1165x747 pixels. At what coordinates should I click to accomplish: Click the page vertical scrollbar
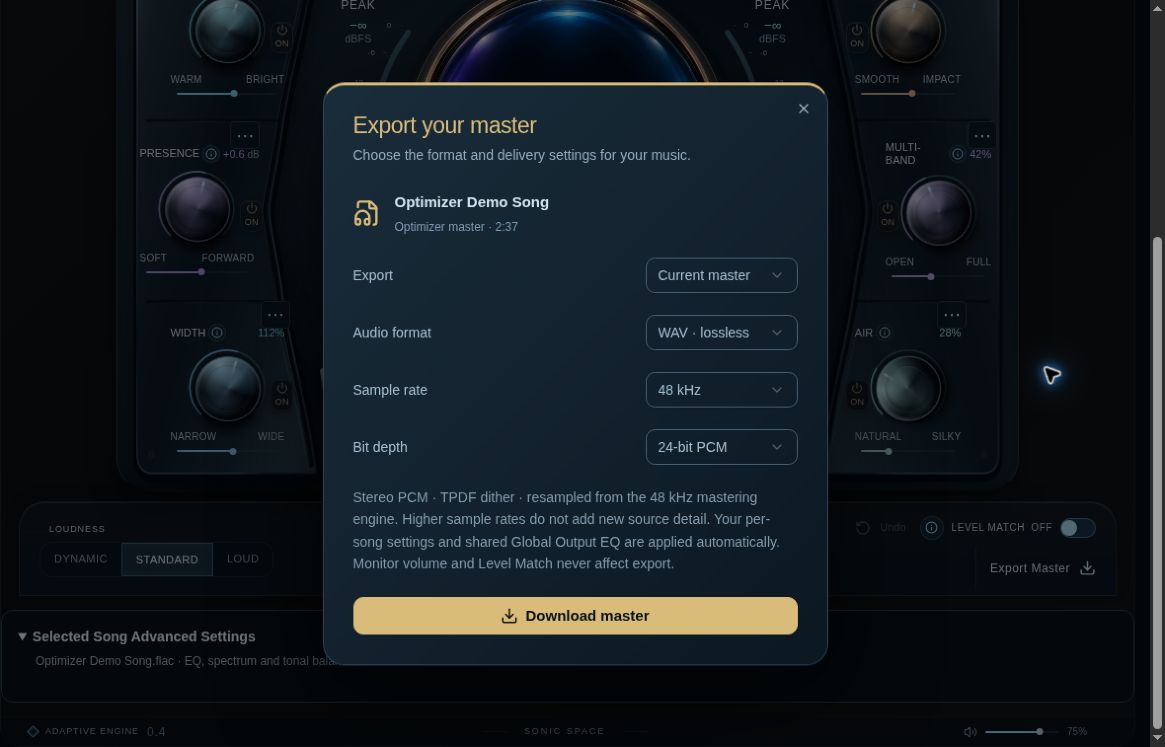click(x=1157, y=482)
